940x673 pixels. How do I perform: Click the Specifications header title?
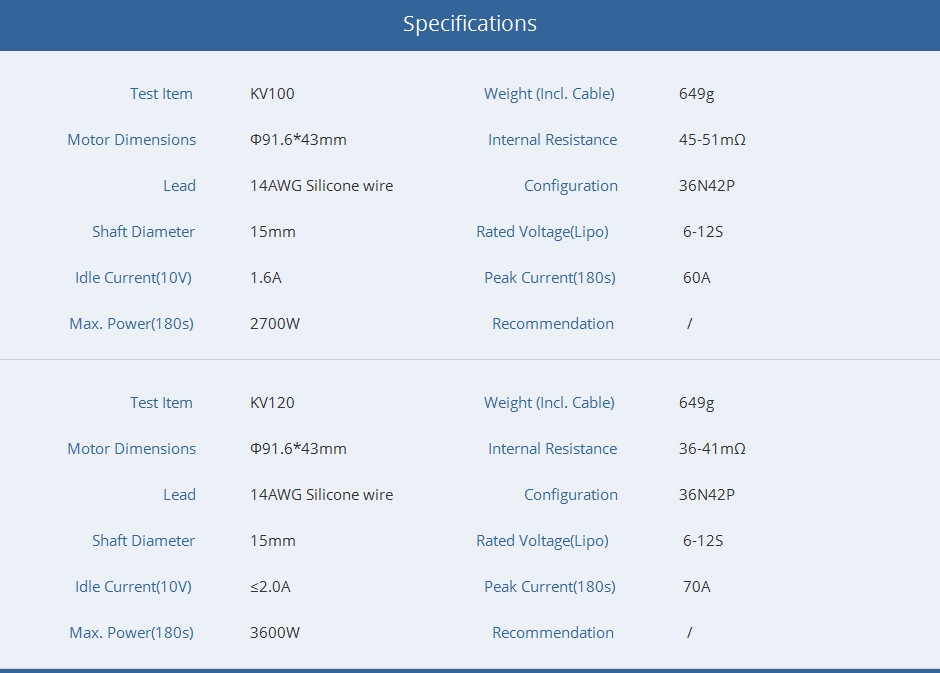[x=469, y=24]
